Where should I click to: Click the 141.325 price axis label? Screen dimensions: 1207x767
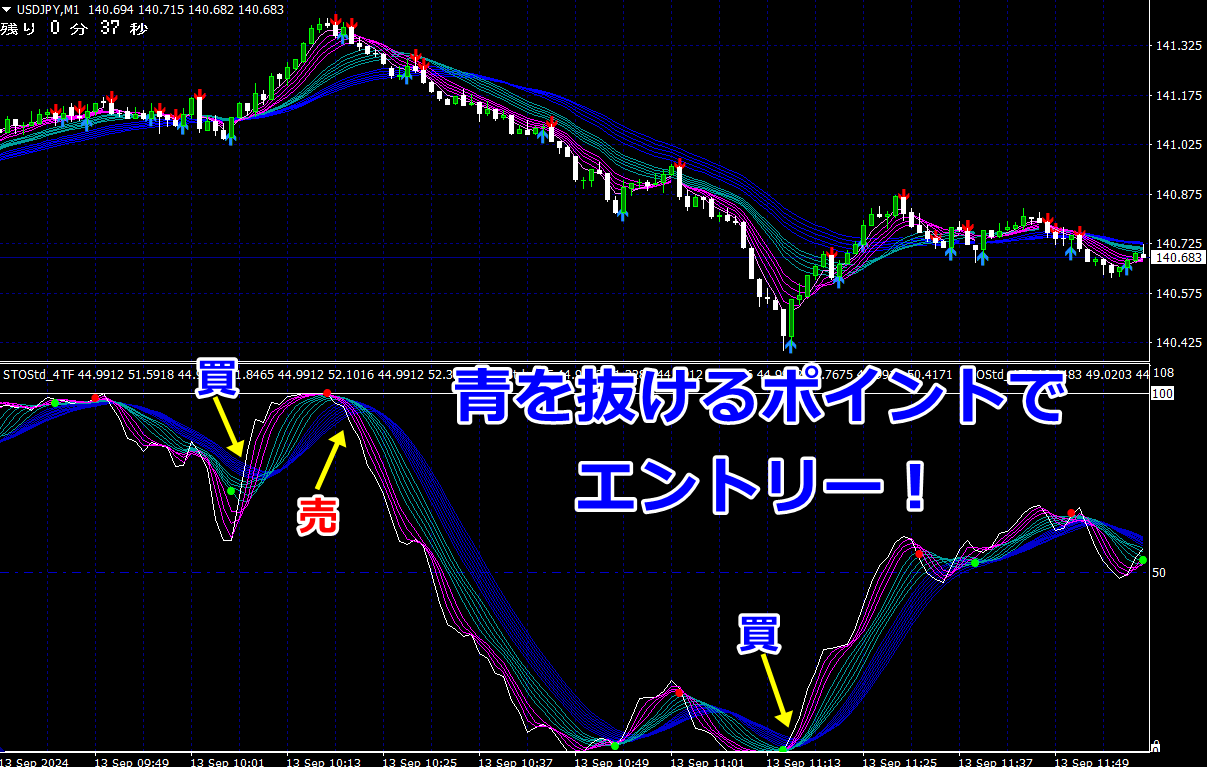tap(1177, 46)
